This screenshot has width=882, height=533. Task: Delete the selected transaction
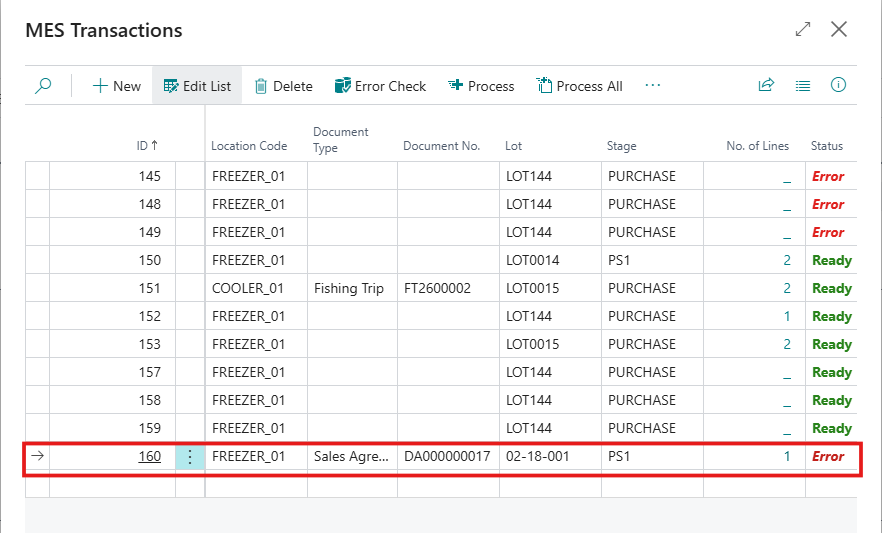[x=283, y=86]
